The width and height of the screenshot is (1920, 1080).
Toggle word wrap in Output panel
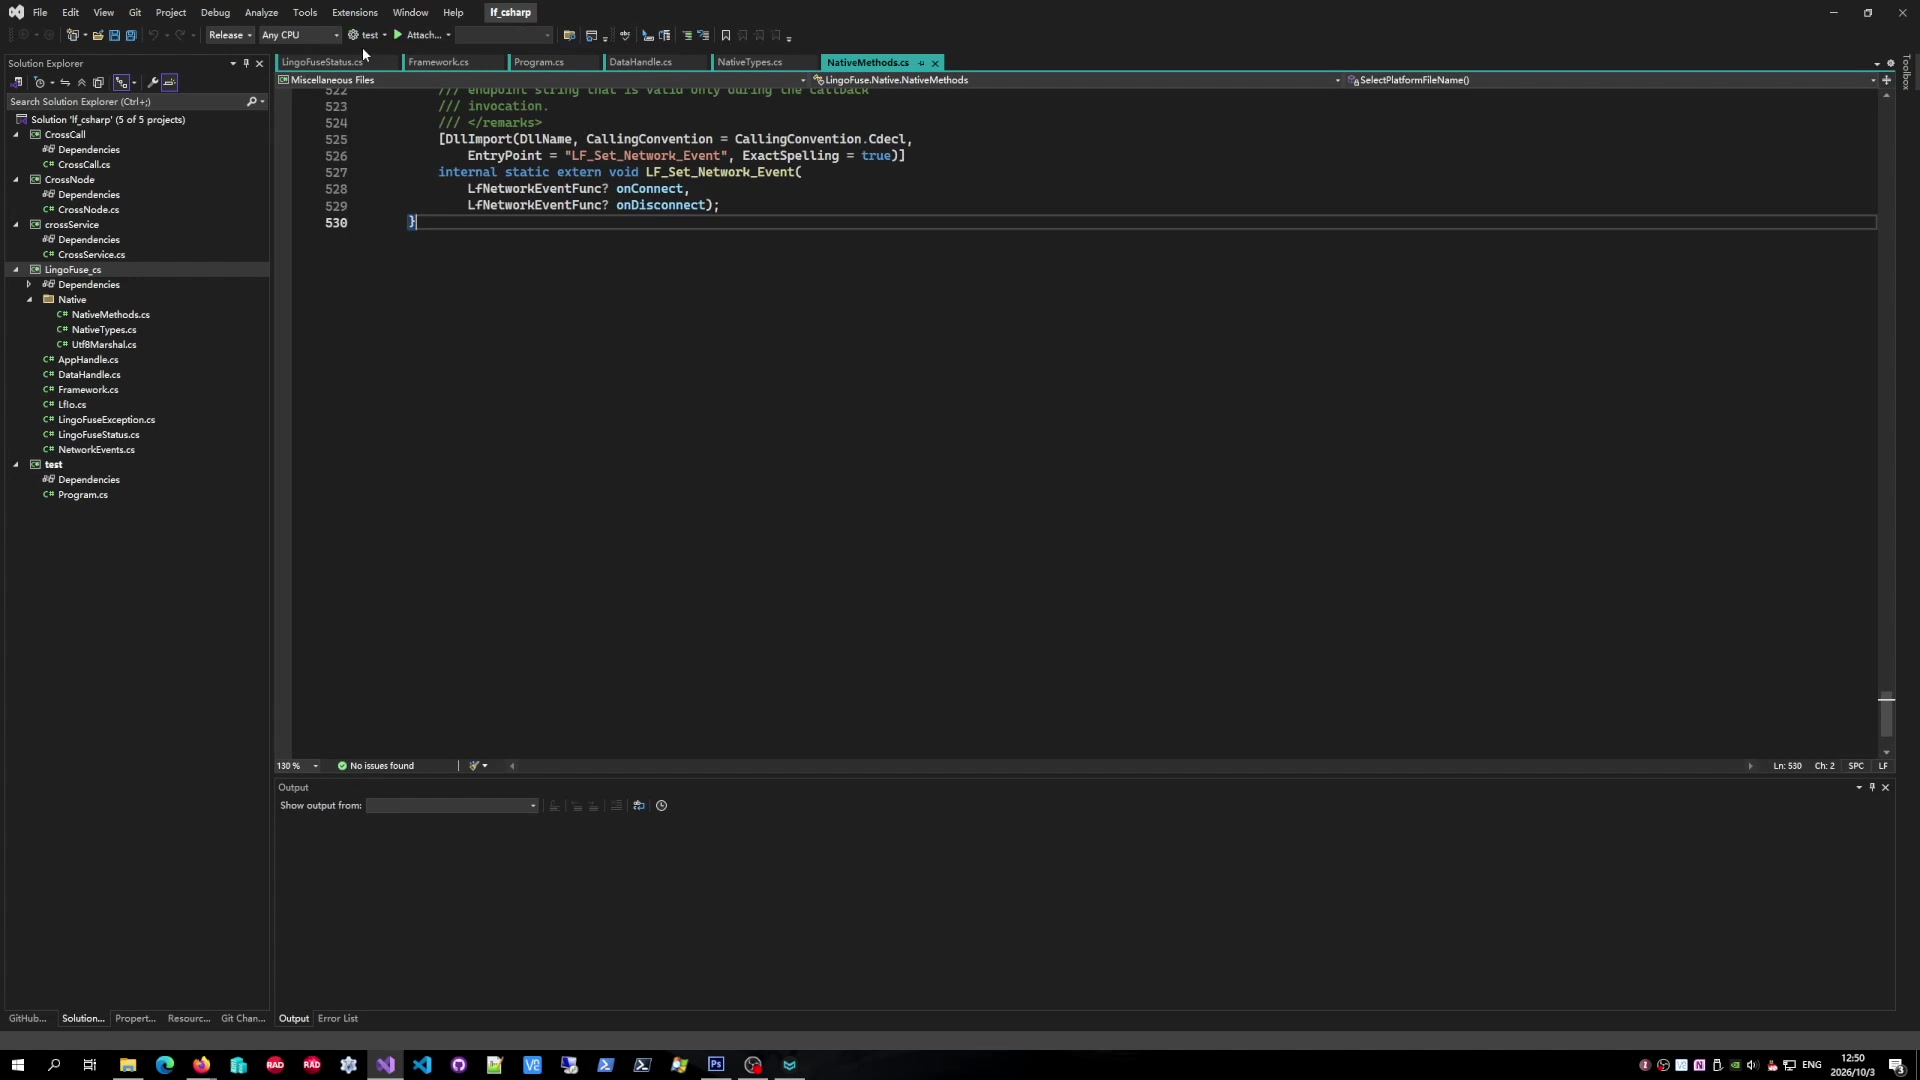click(x=639, y=806)
